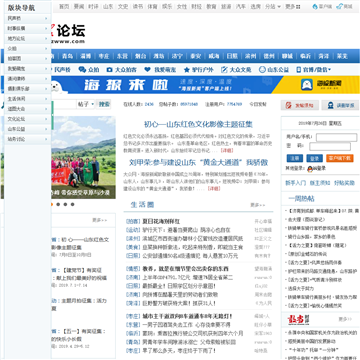Image resolution: width=360 pixels, height=360 pixels.
Task: Open 财经 in the top menu
Action: pyautogui.click(x=196, y=6)
